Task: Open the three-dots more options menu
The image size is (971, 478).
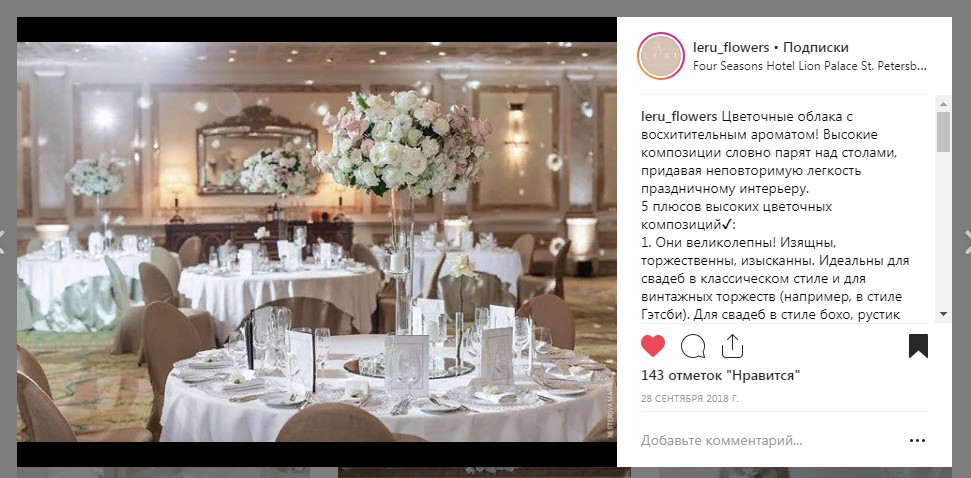Action: [x=917, y=441]
